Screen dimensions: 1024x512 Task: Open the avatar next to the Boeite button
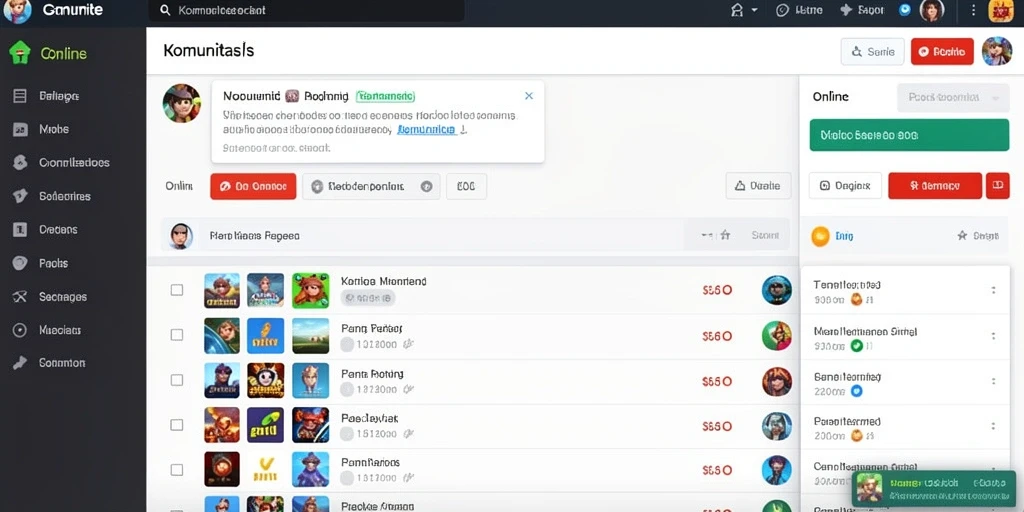click(997, 51)
